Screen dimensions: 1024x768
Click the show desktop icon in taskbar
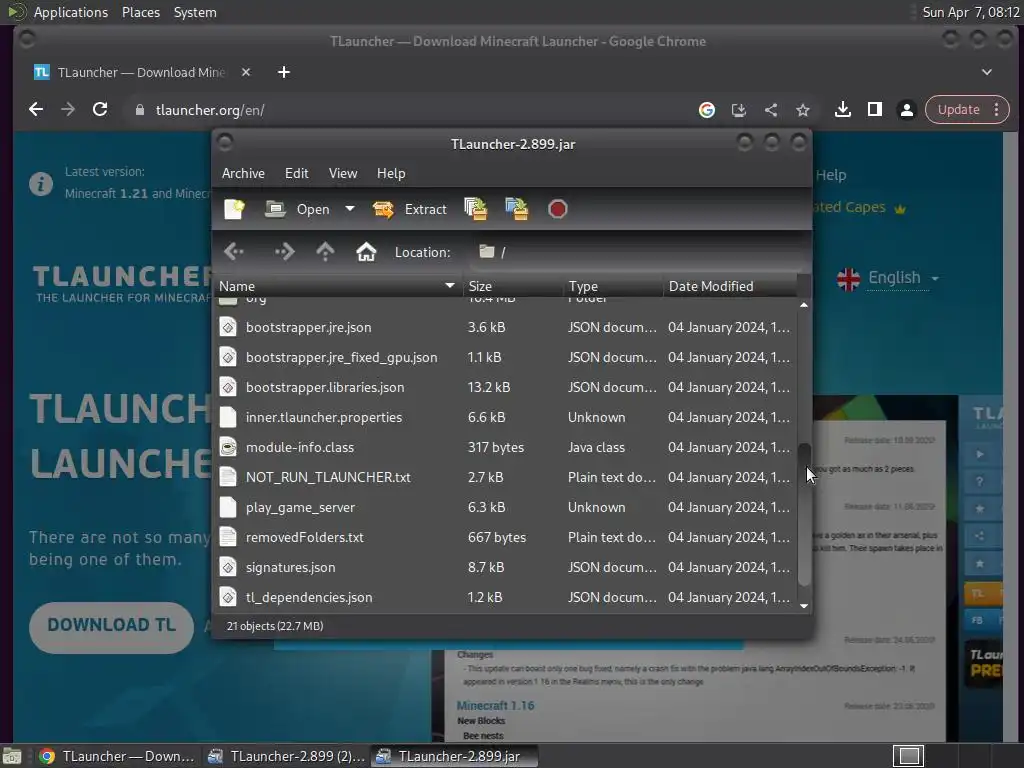[x=12, y=756]
